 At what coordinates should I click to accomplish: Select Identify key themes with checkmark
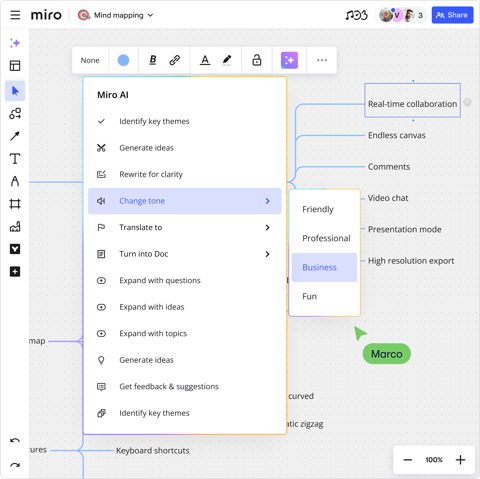coord(185,121)
